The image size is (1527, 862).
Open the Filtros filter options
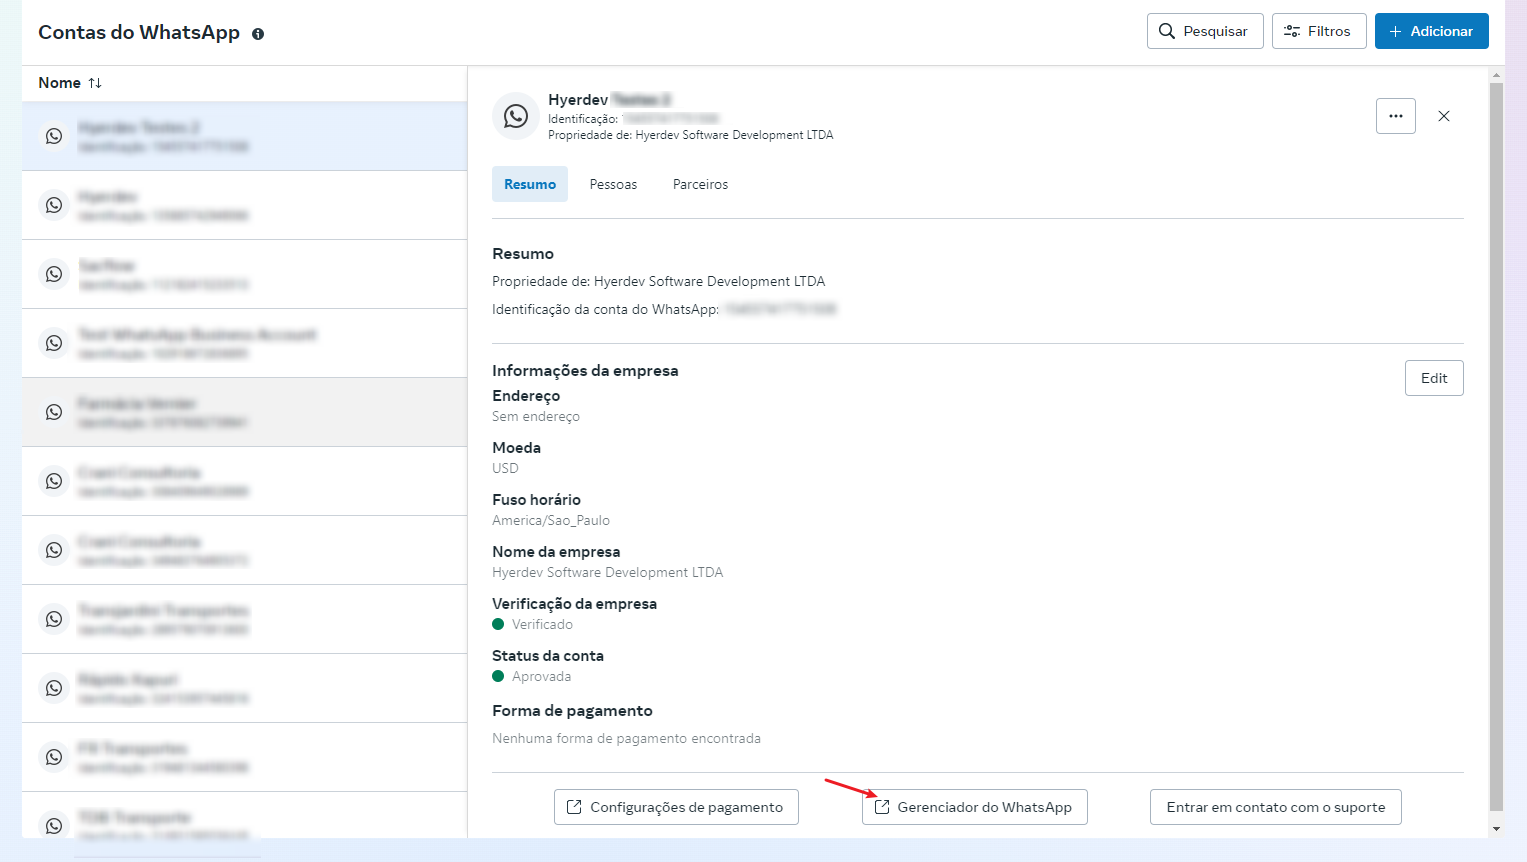1318,31
